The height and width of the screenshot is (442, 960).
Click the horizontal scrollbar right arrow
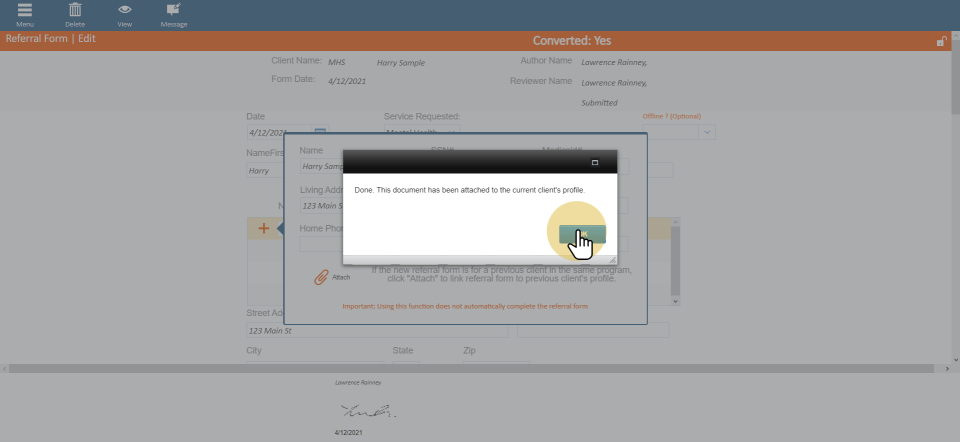[x=947, y=369]
